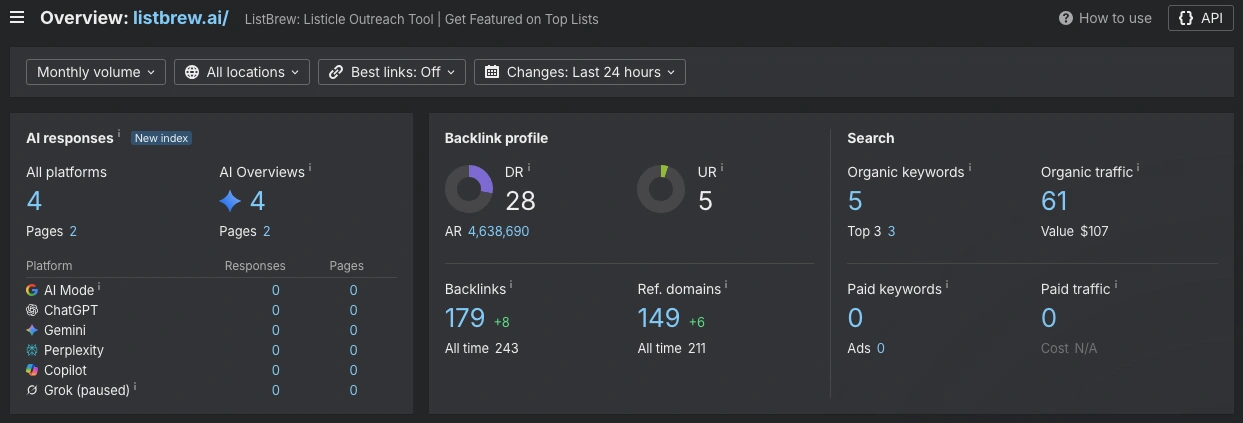Viewport: 1243px width, 423px height.
Task: Click the +6 ref. domains change
Action: point(697,321)
